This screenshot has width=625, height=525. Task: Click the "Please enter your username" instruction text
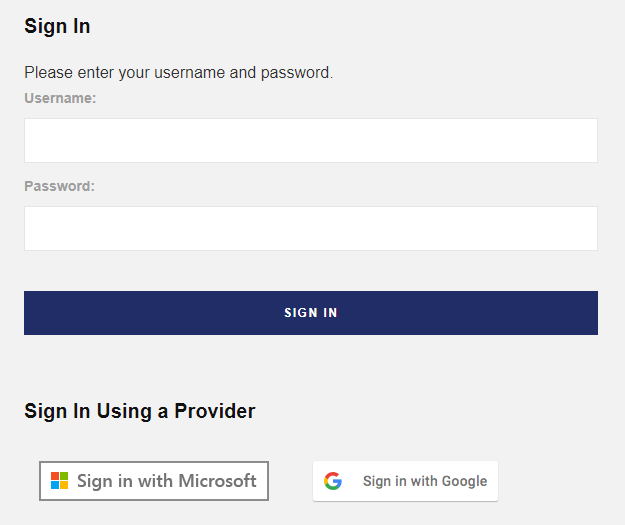[178, 72]
